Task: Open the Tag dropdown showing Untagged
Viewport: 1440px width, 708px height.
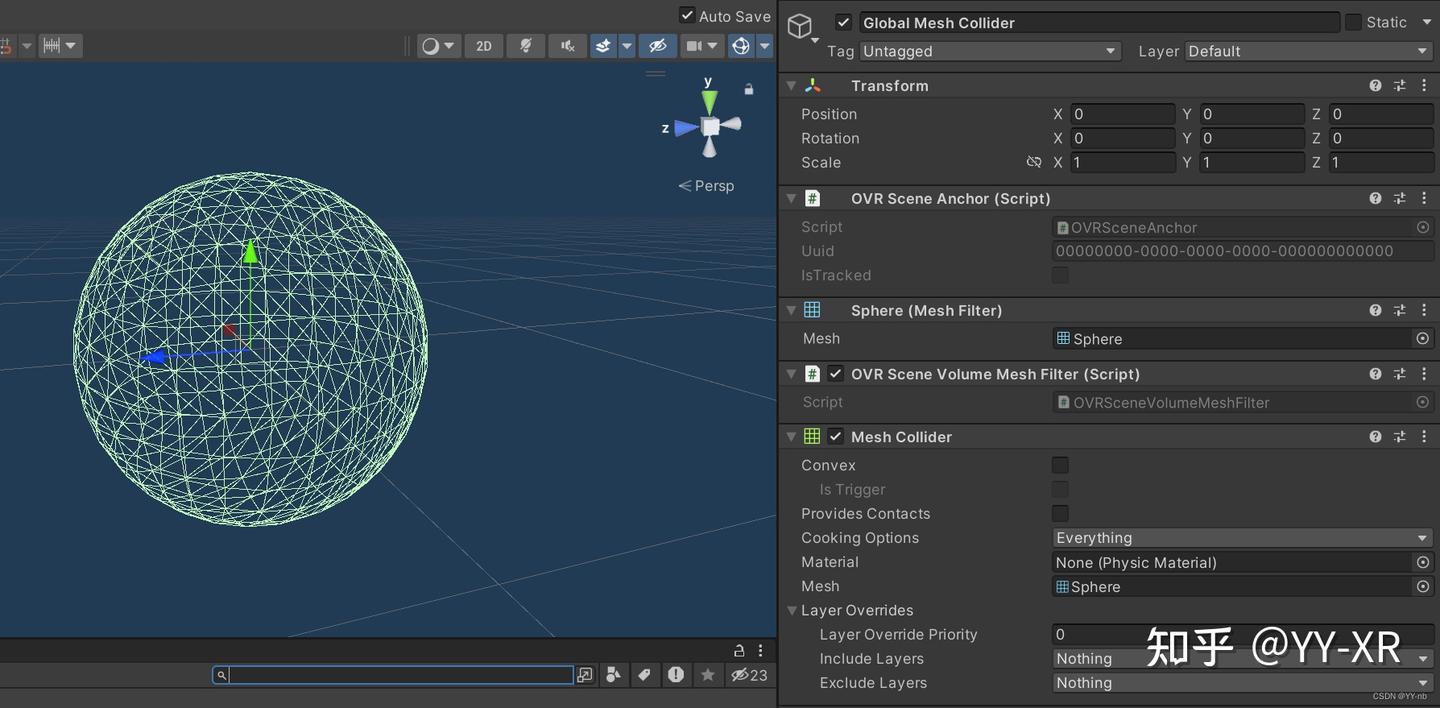Action: click(x=990, y=50)
